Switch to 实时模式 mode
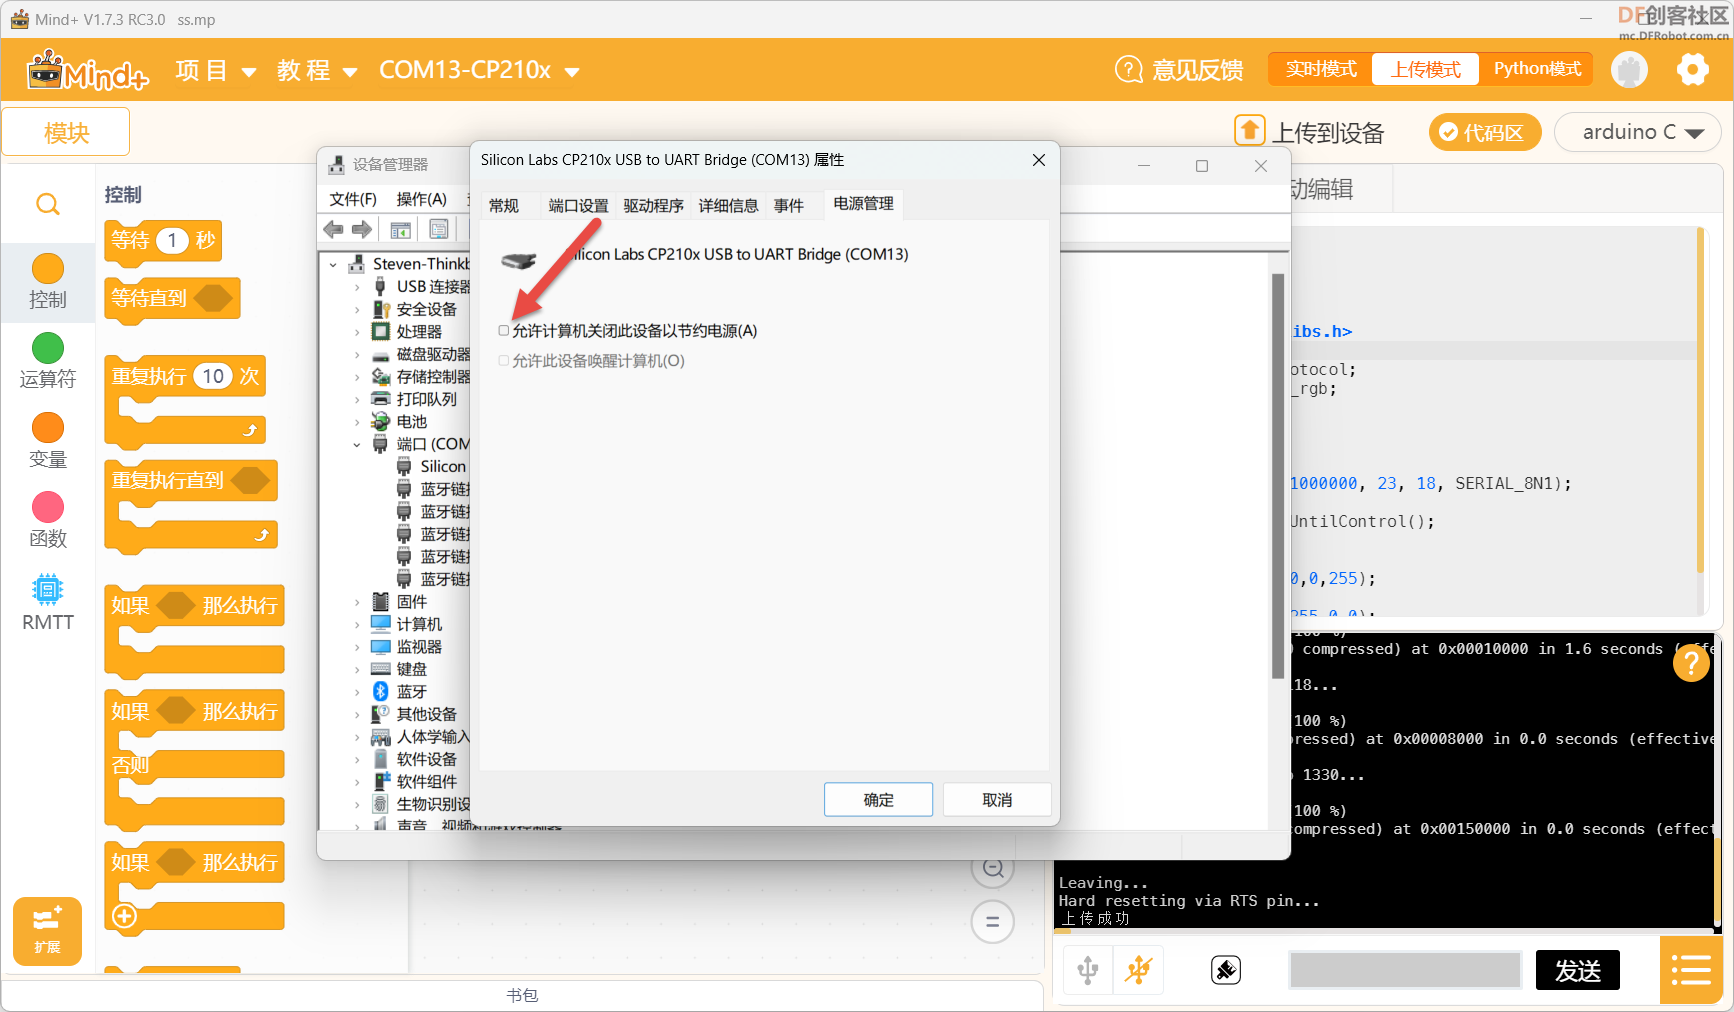This screenshot has width=1734, height=1012. coord(1321,69)
